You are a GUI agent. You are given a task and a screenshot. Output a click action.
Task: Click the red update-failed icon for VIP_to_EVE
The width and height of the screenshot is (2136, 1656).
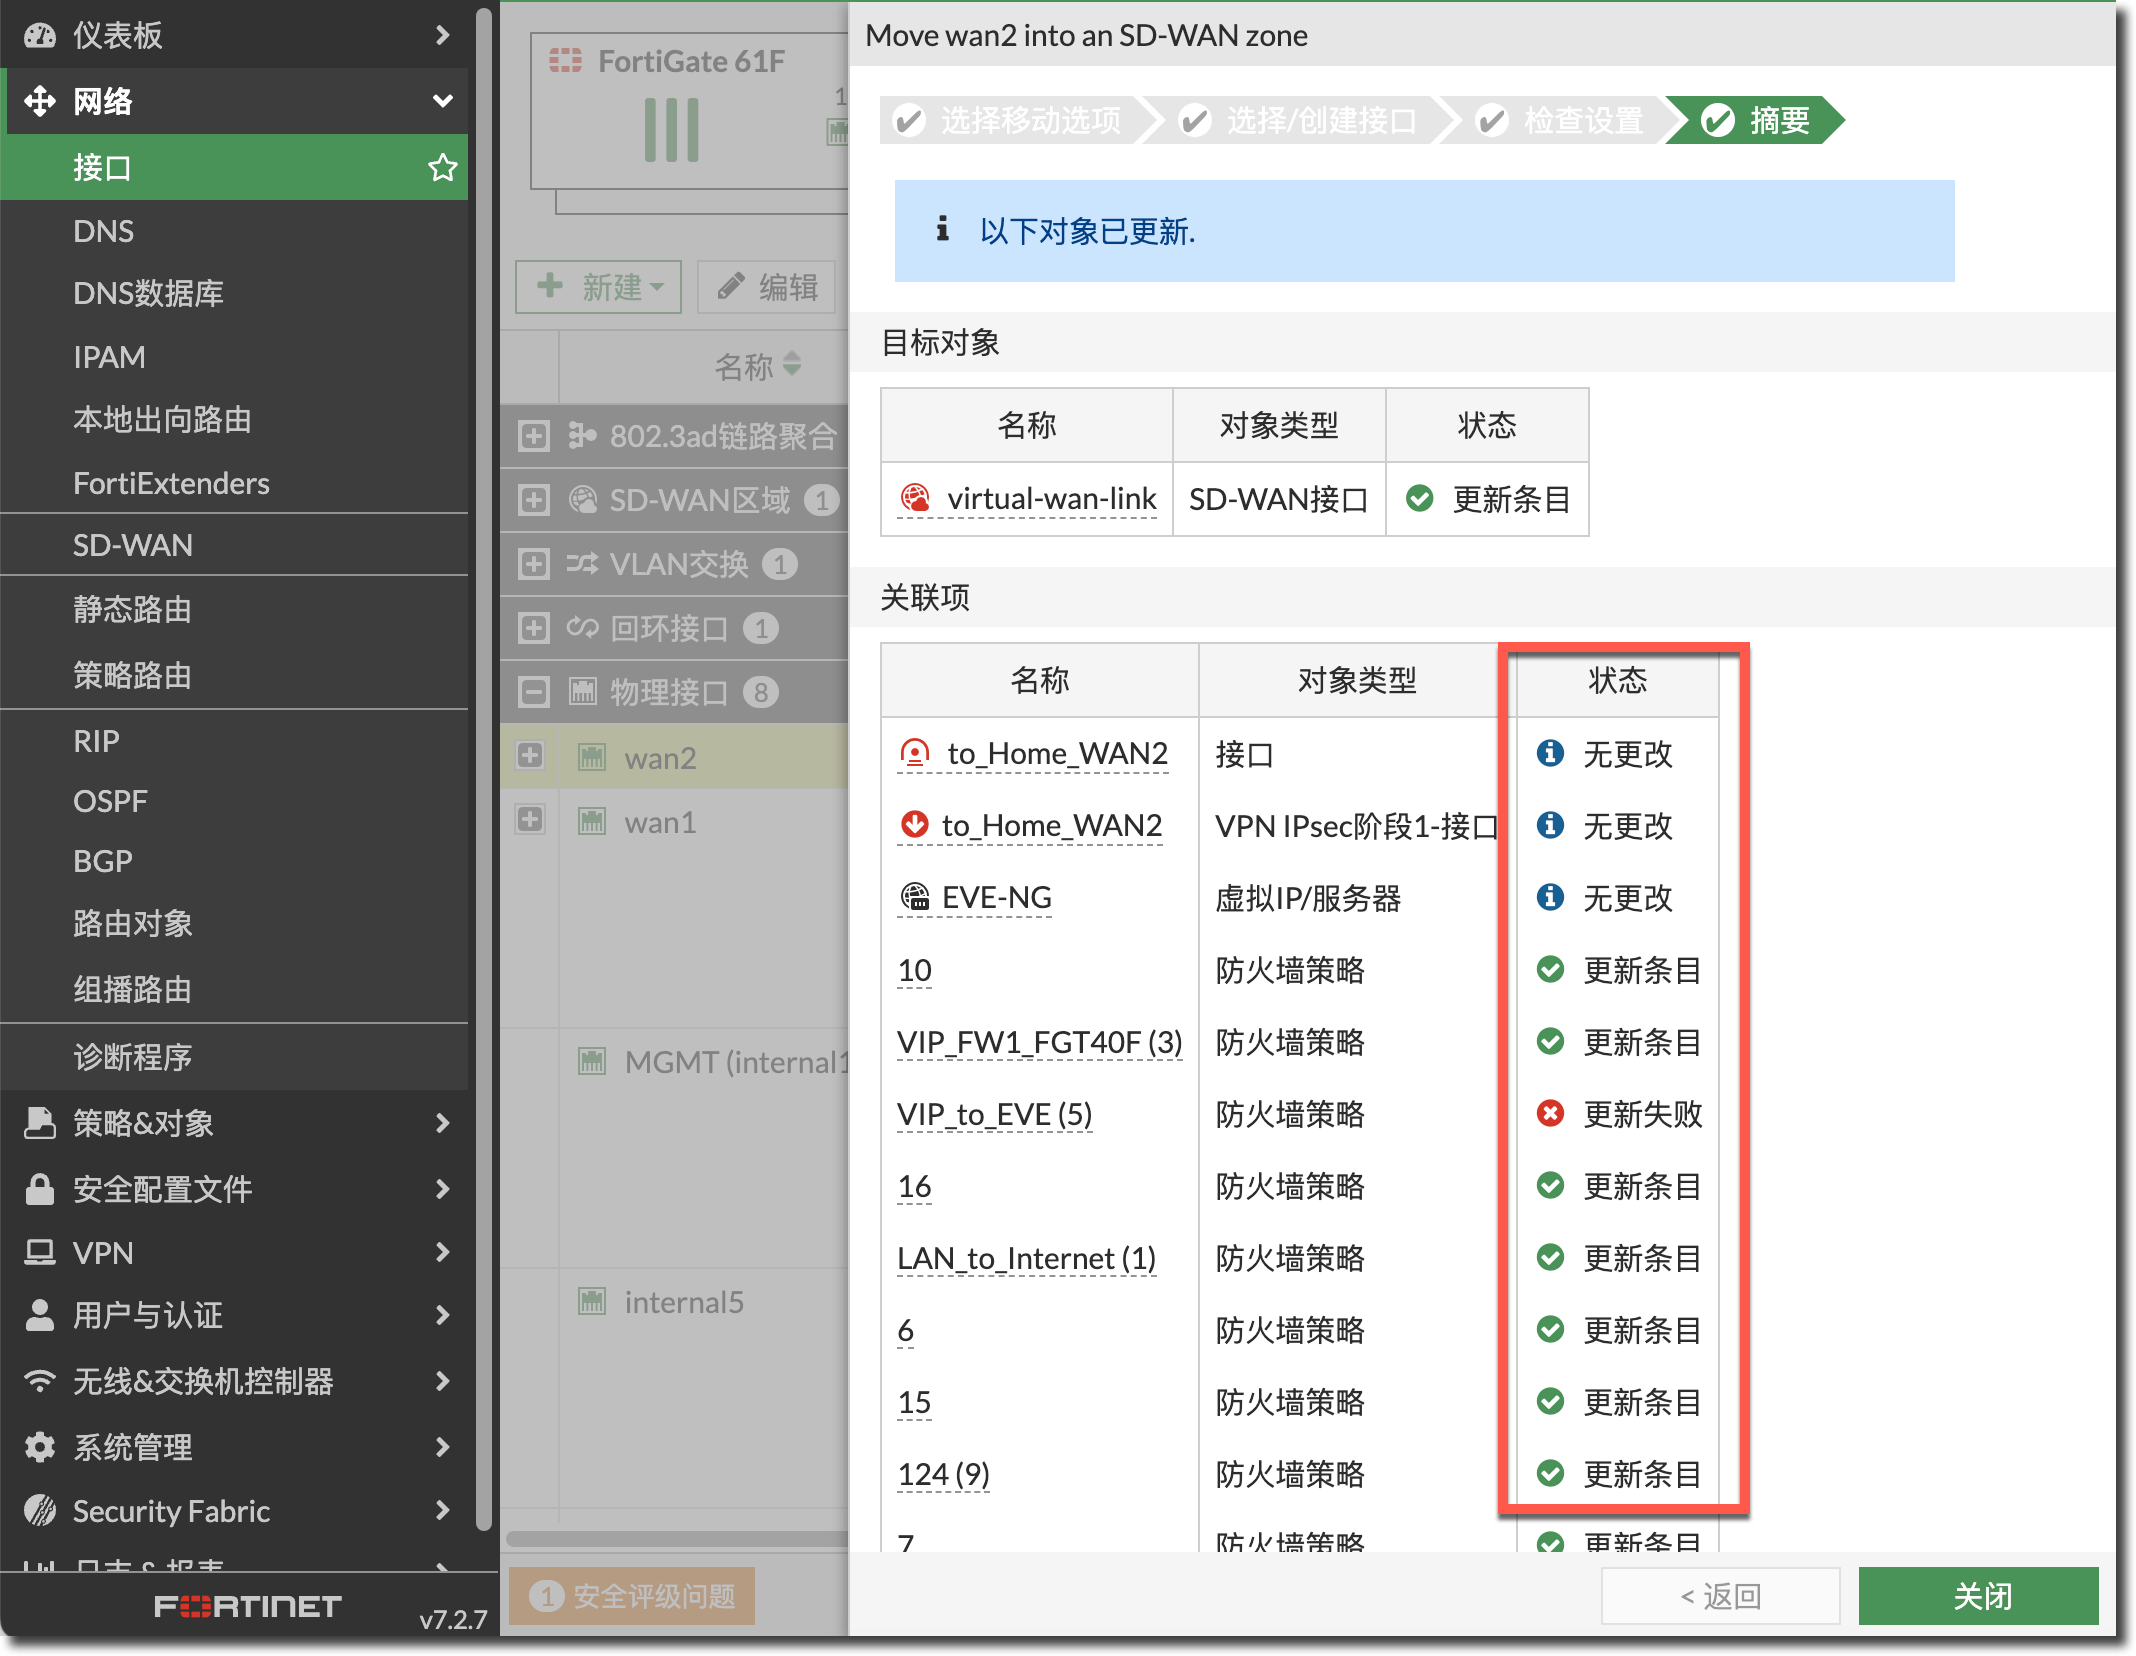click(x=1550, y=1113)
